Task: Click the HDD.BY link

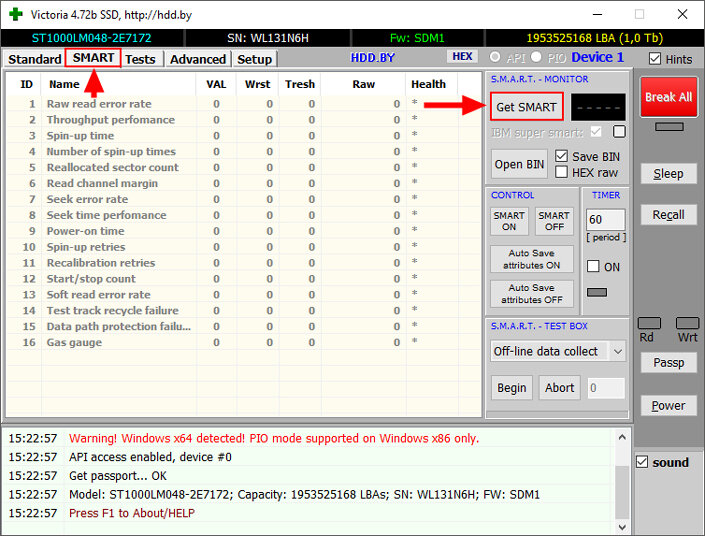Action: pyautogui.click(x=372, y=58)
